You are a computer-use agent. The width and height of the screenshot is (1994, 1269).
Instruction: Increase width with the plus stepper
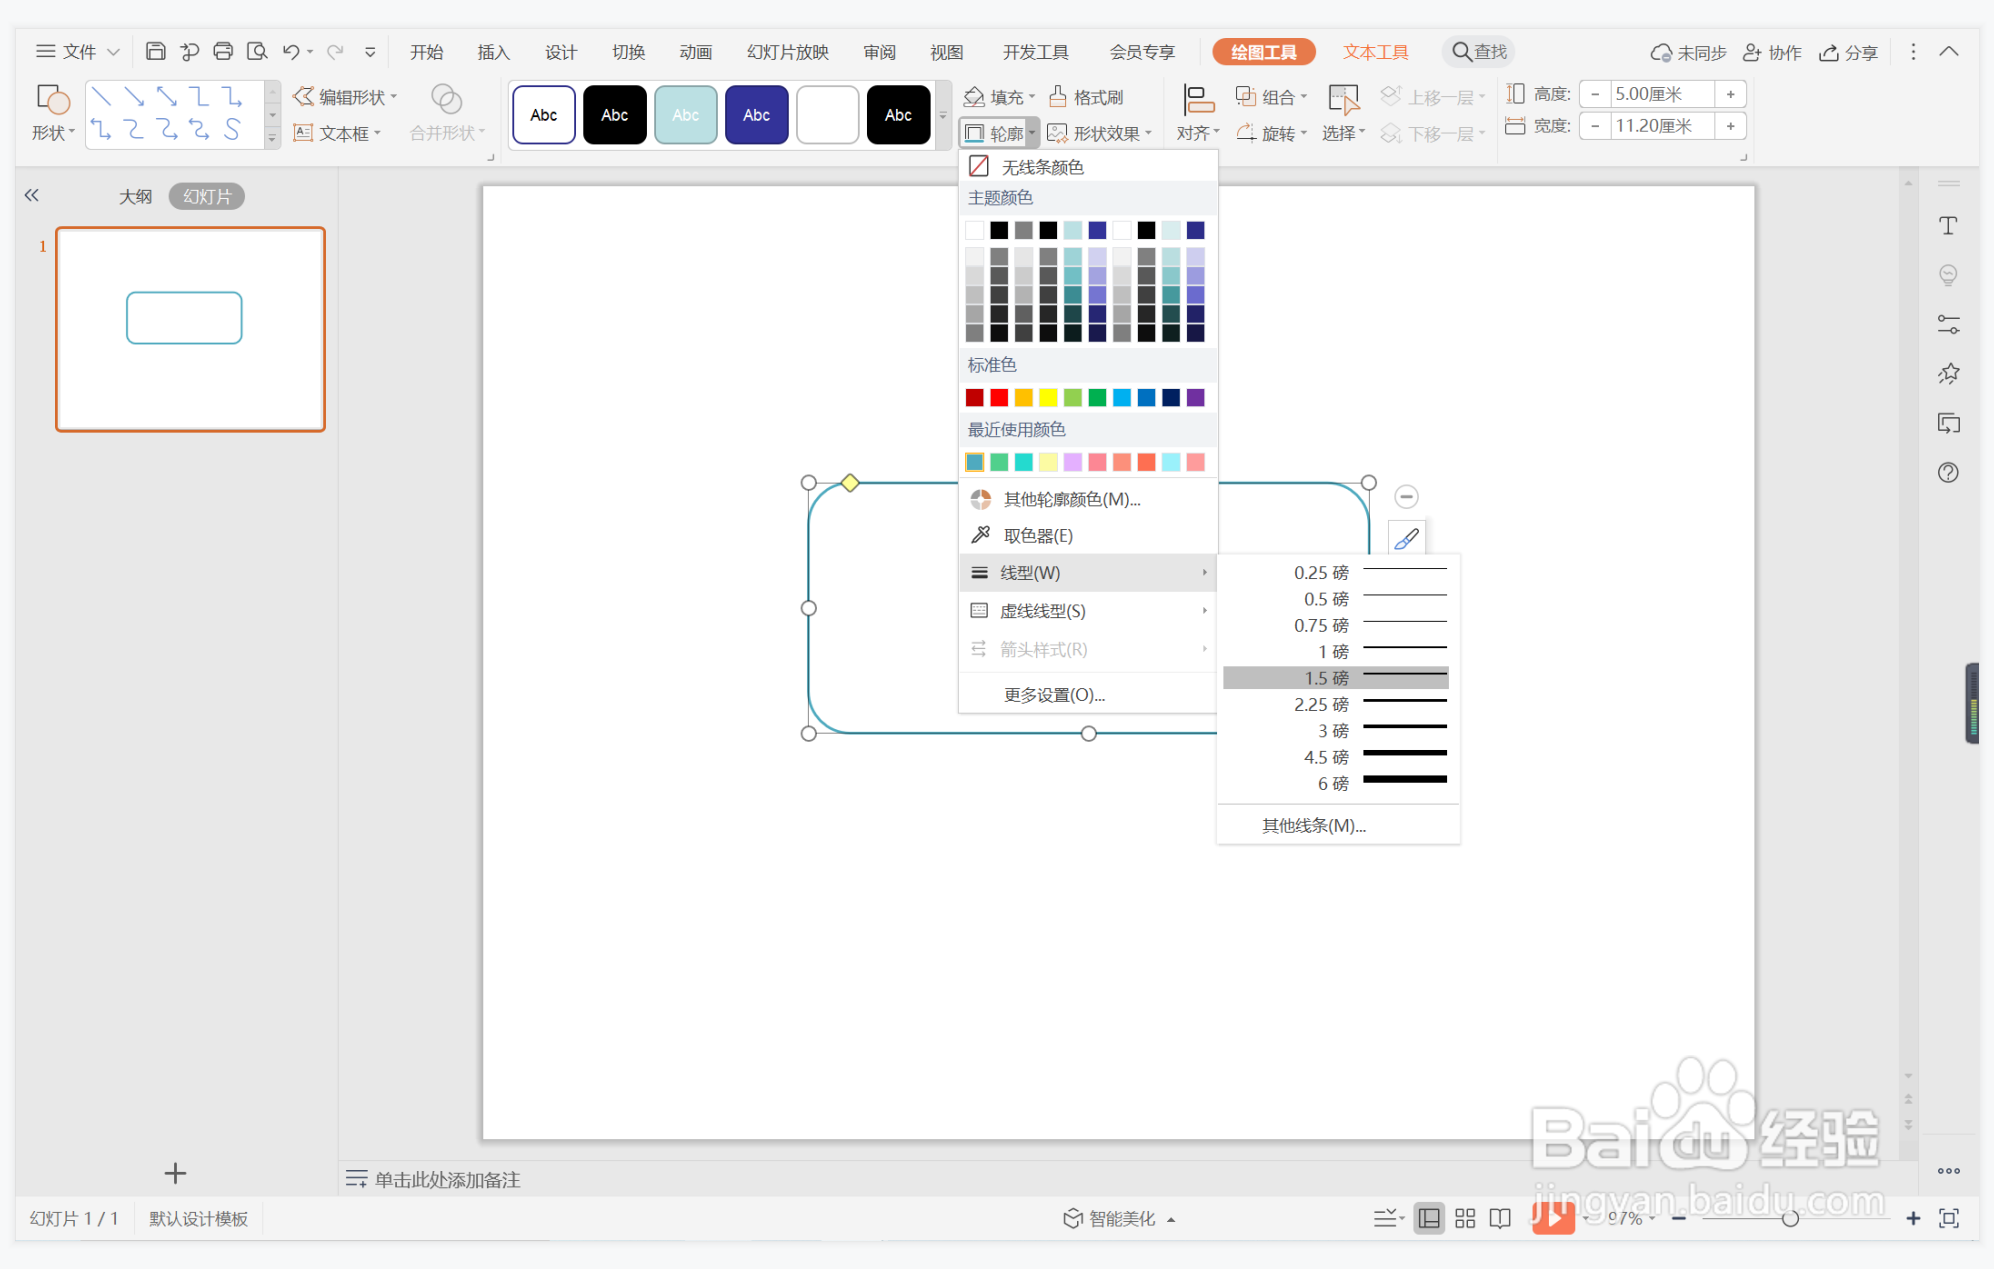click(1730, 126)
